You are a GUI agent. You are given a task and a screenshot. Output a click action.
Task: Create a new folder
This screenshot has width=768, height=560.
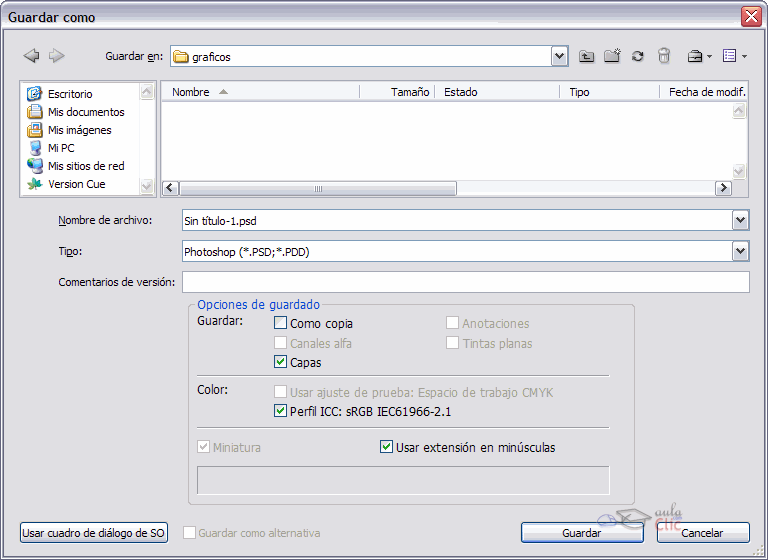tap(612, 57)
